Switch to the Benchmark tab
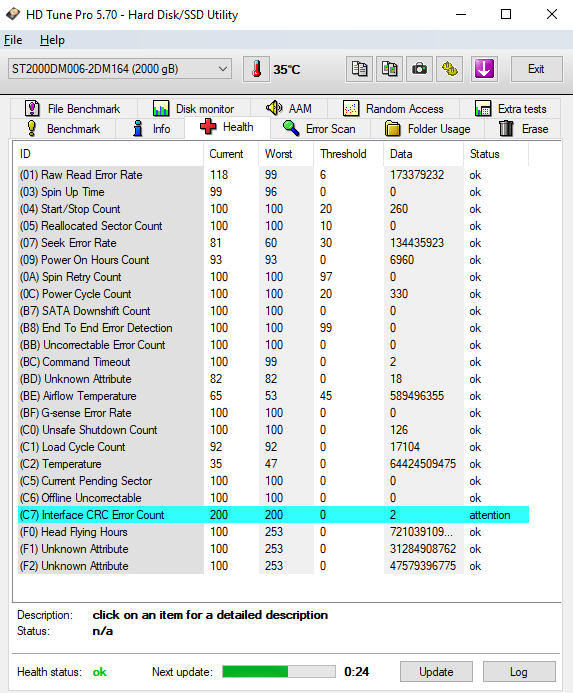The width and height of the screenshot is (573, 693). [63, 129]
